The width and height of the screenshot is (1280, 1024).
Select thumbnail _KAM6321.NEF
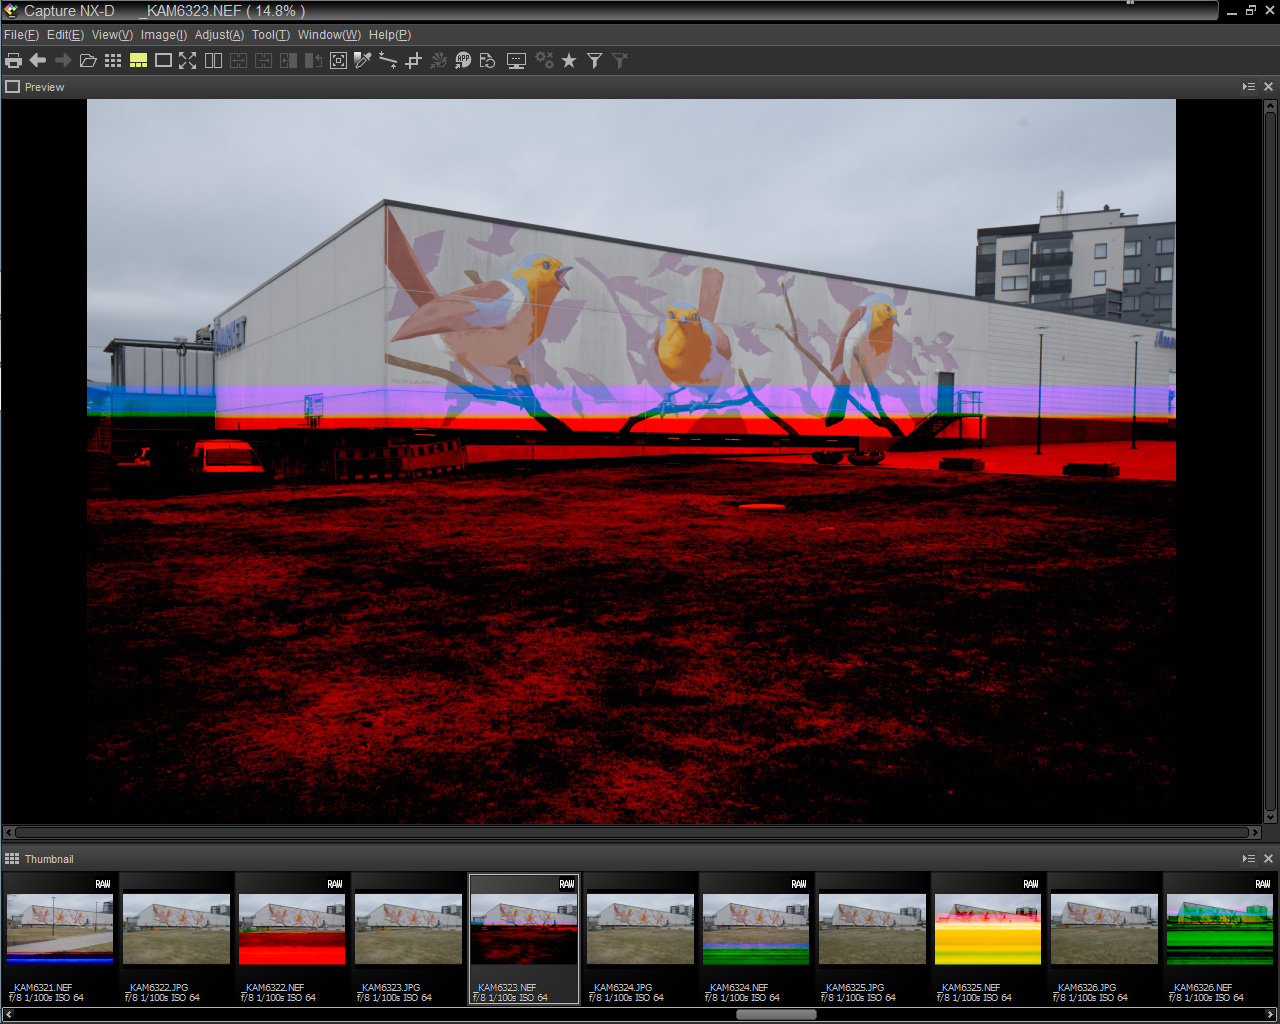tap(60, 938)
